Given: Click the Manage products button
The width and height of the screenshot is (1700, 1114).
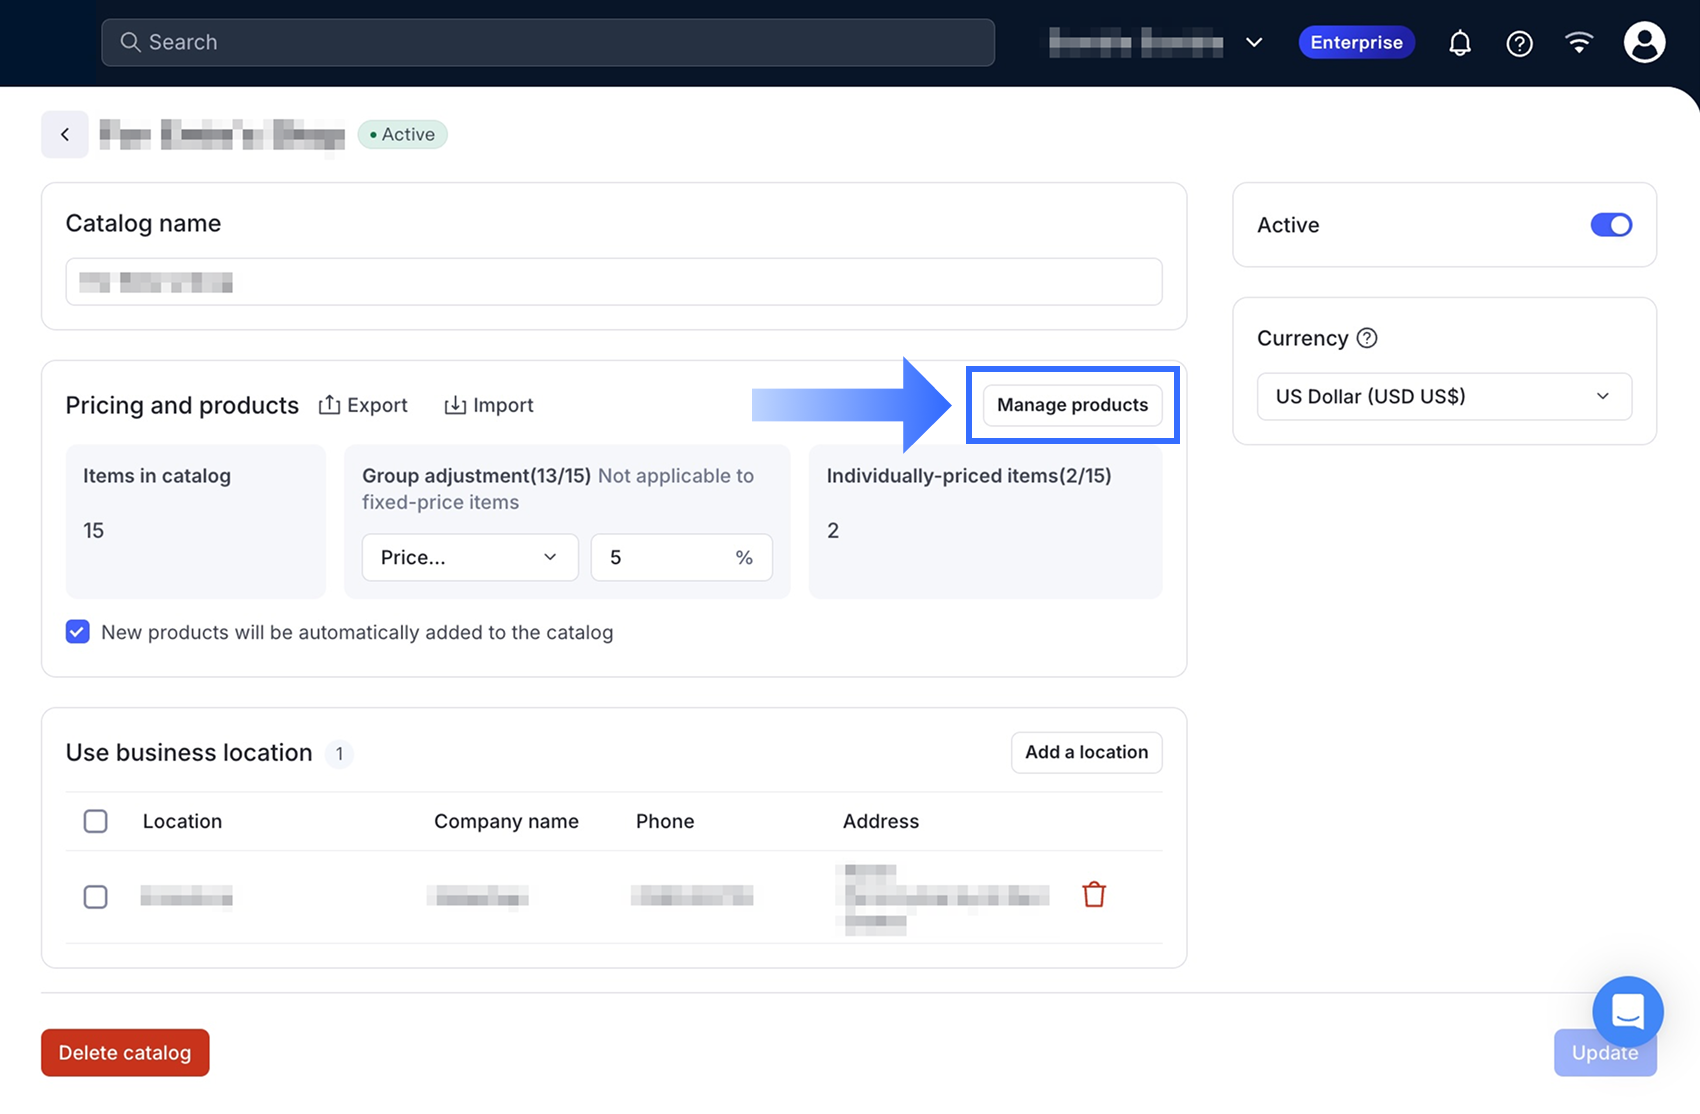Looking at the screenshot, I should click(1072, 405).
